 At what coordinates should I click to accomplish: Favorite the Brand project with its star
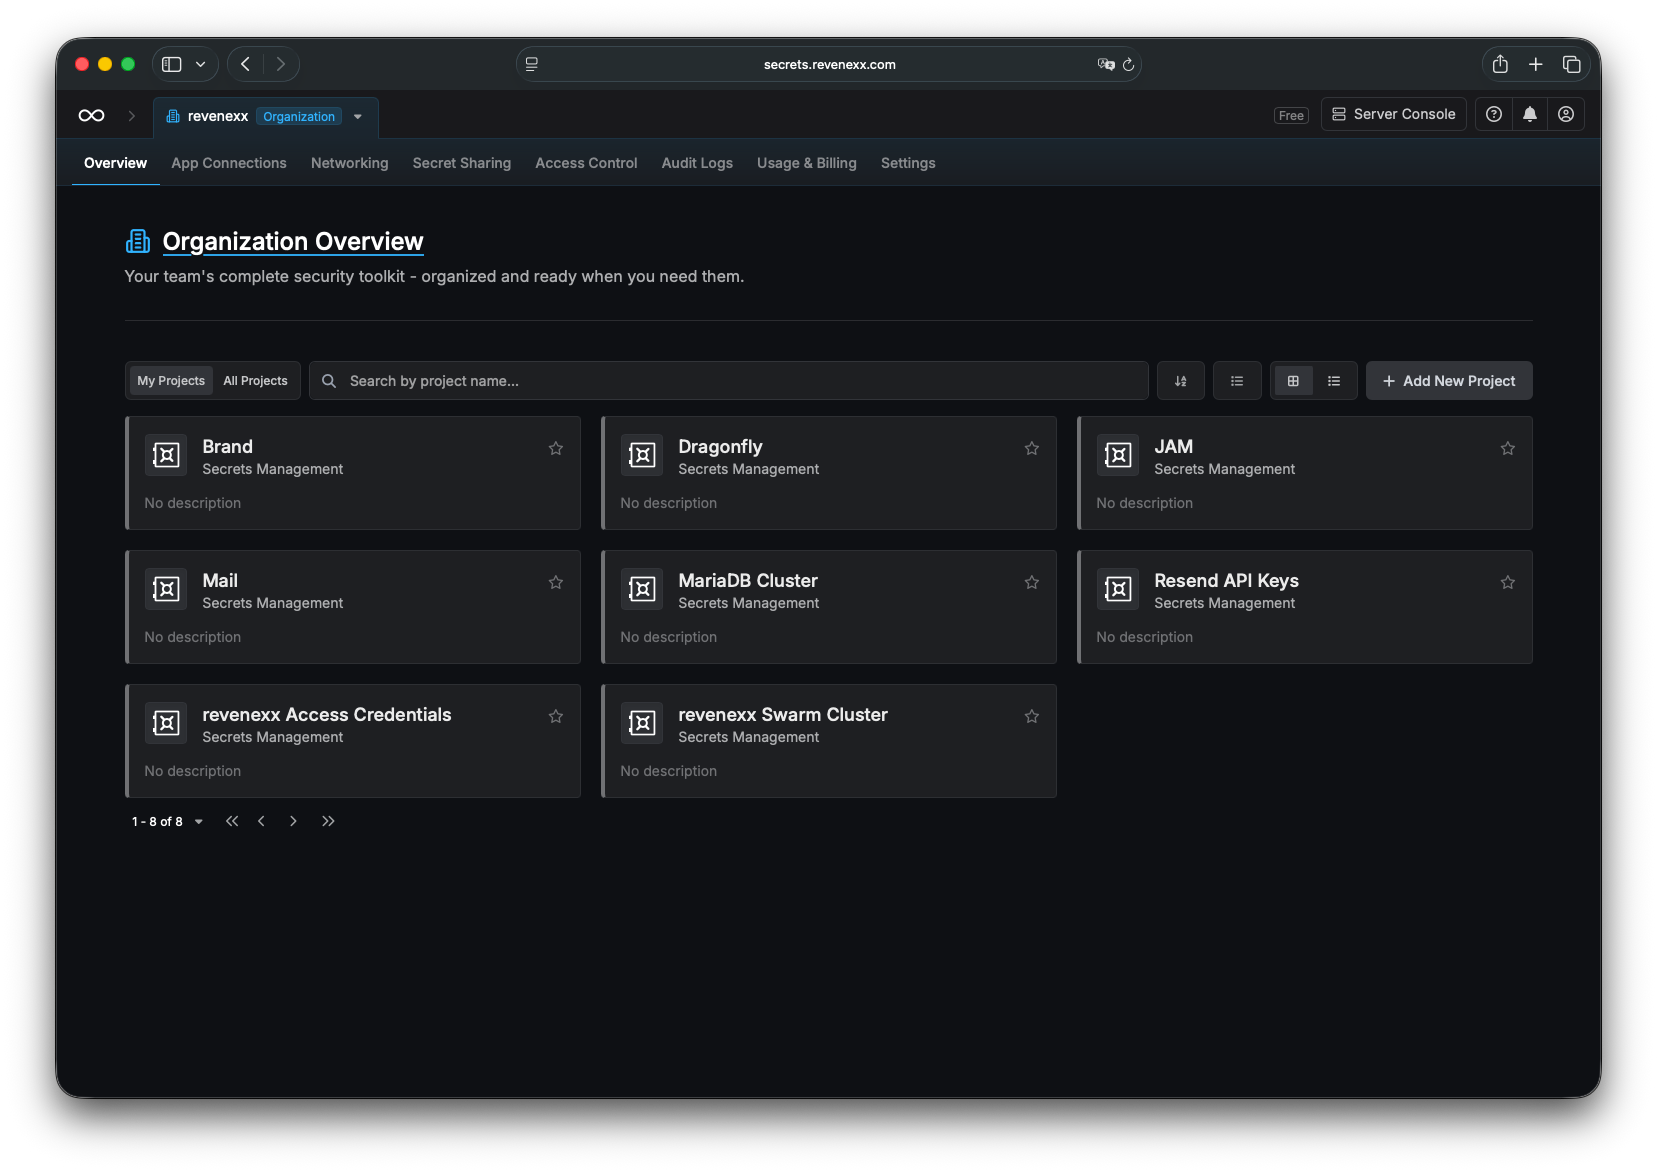(556, 448)
